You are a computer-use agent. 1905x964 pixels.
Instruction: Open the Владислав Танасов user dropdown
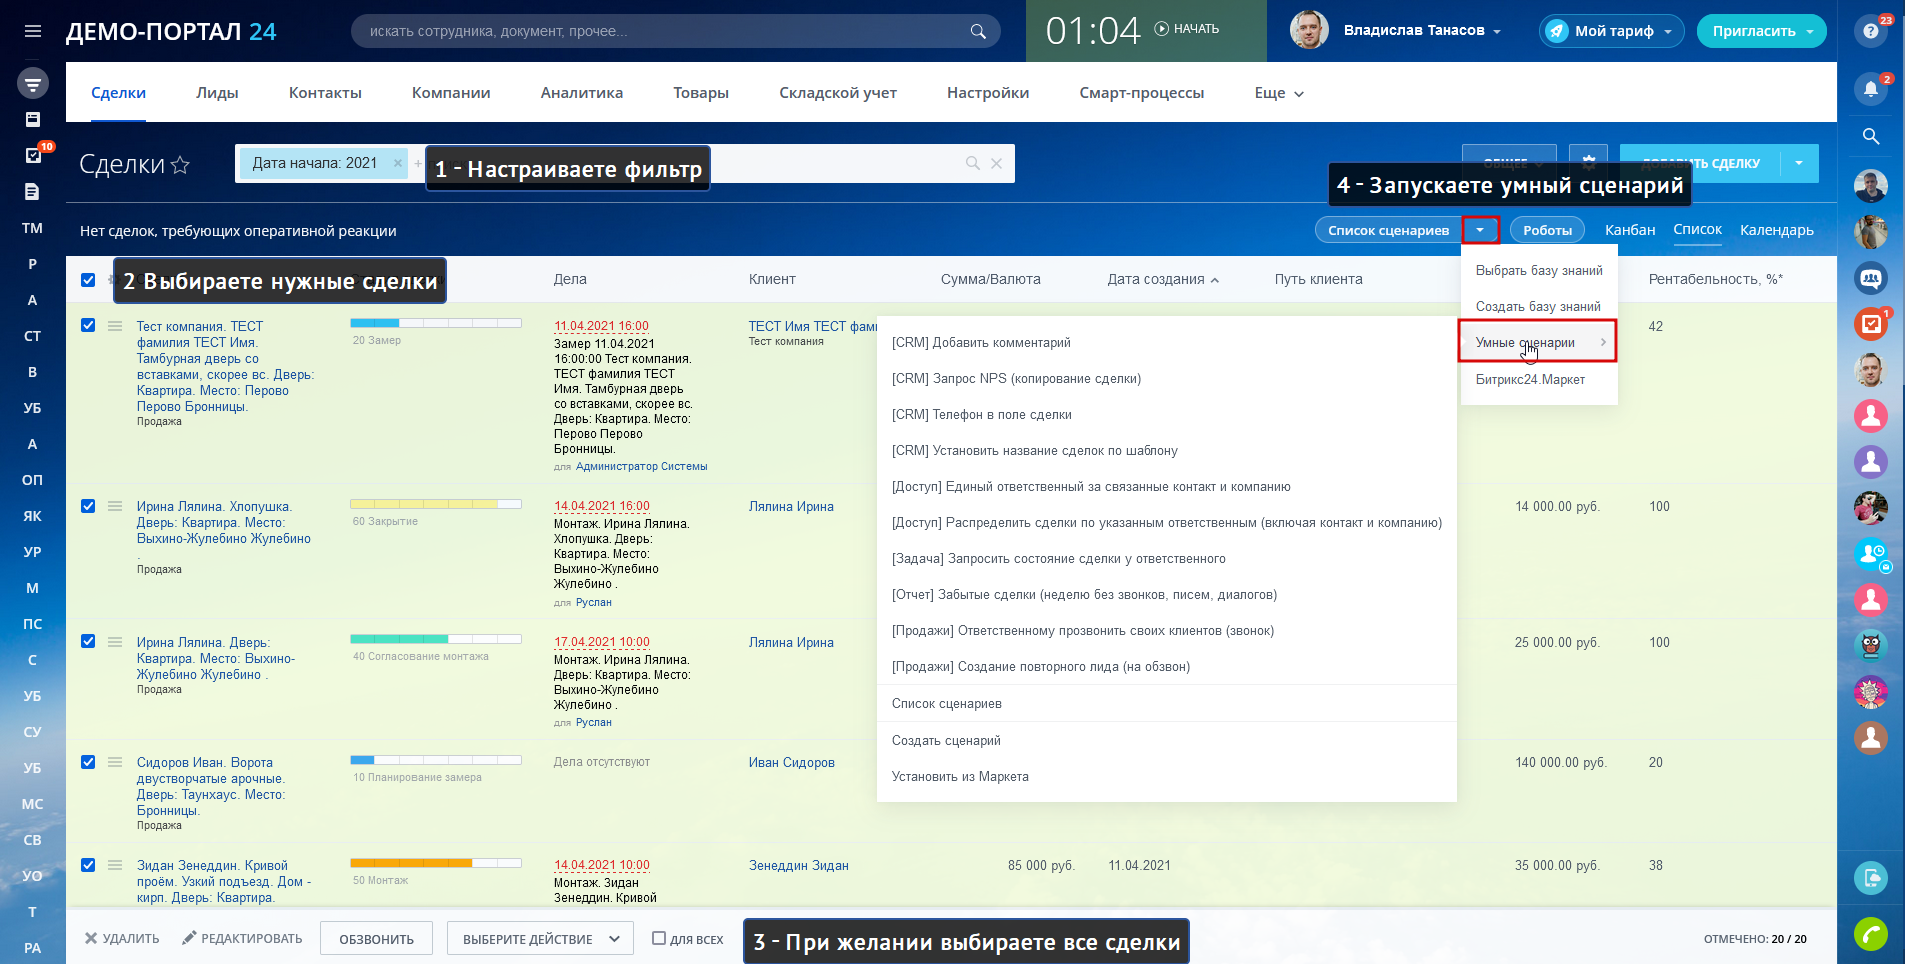(x=1497, y=32)
